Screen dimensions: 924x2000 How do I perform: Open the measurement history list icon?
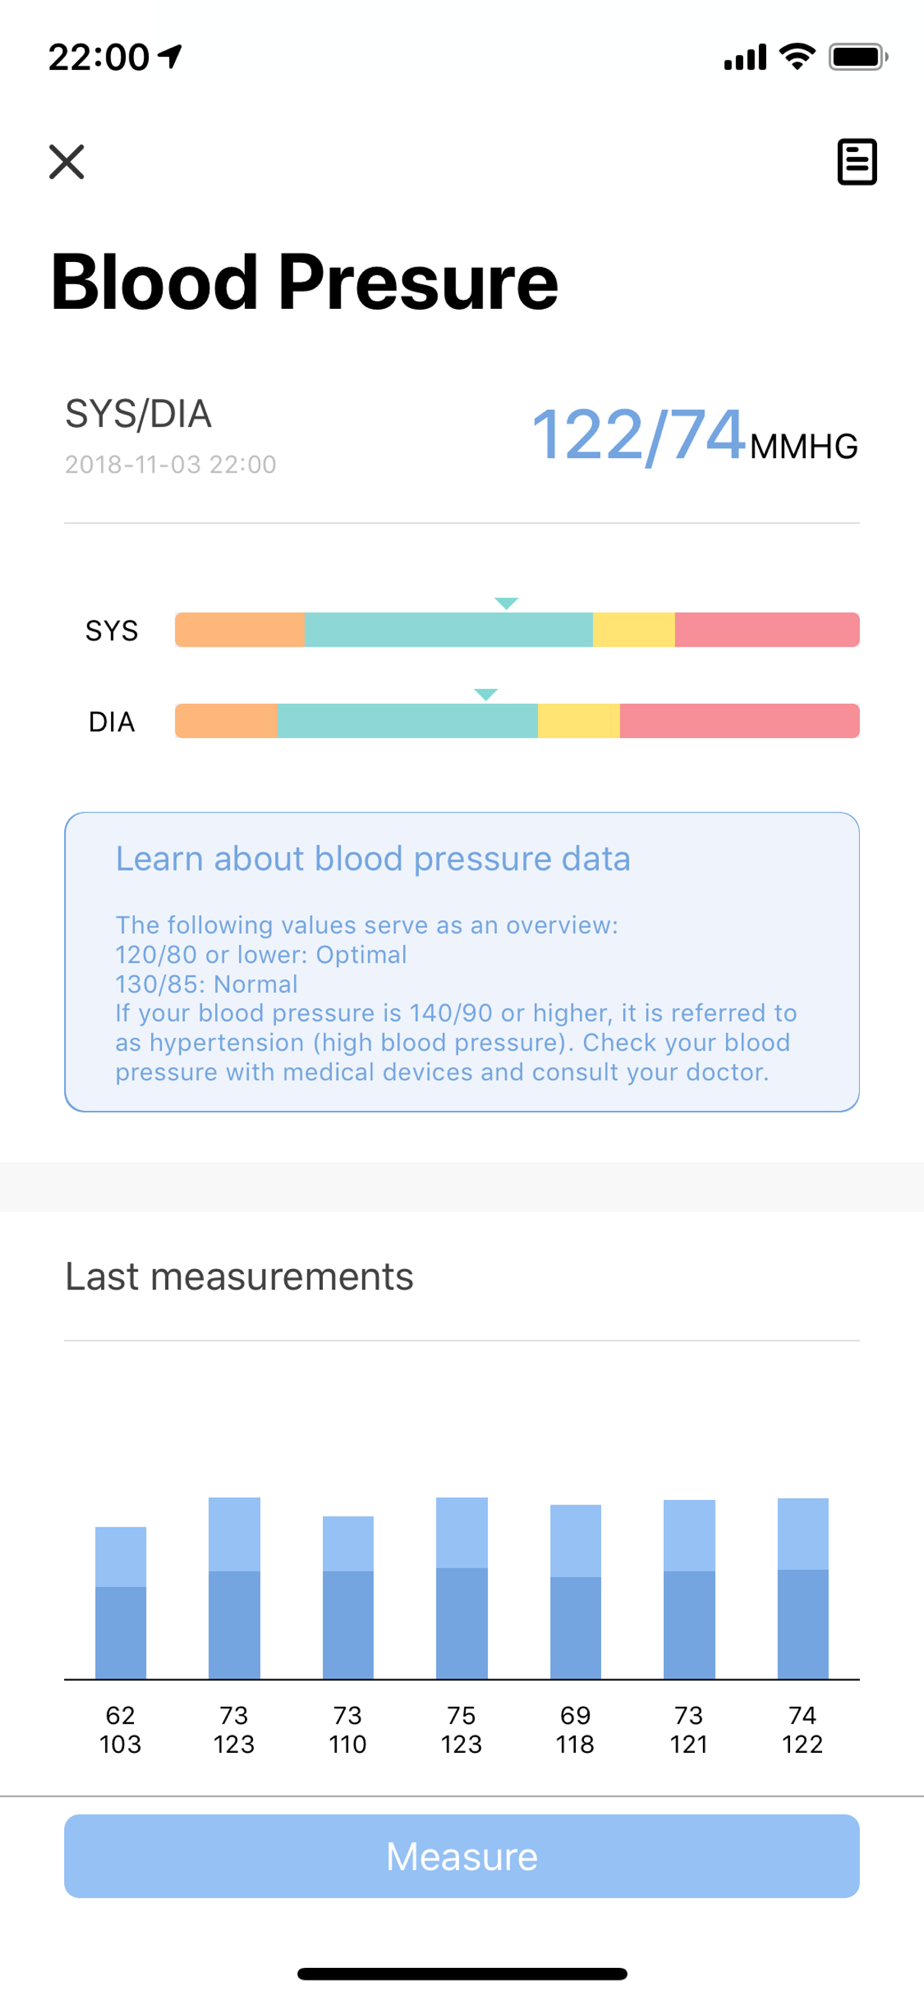857,162
